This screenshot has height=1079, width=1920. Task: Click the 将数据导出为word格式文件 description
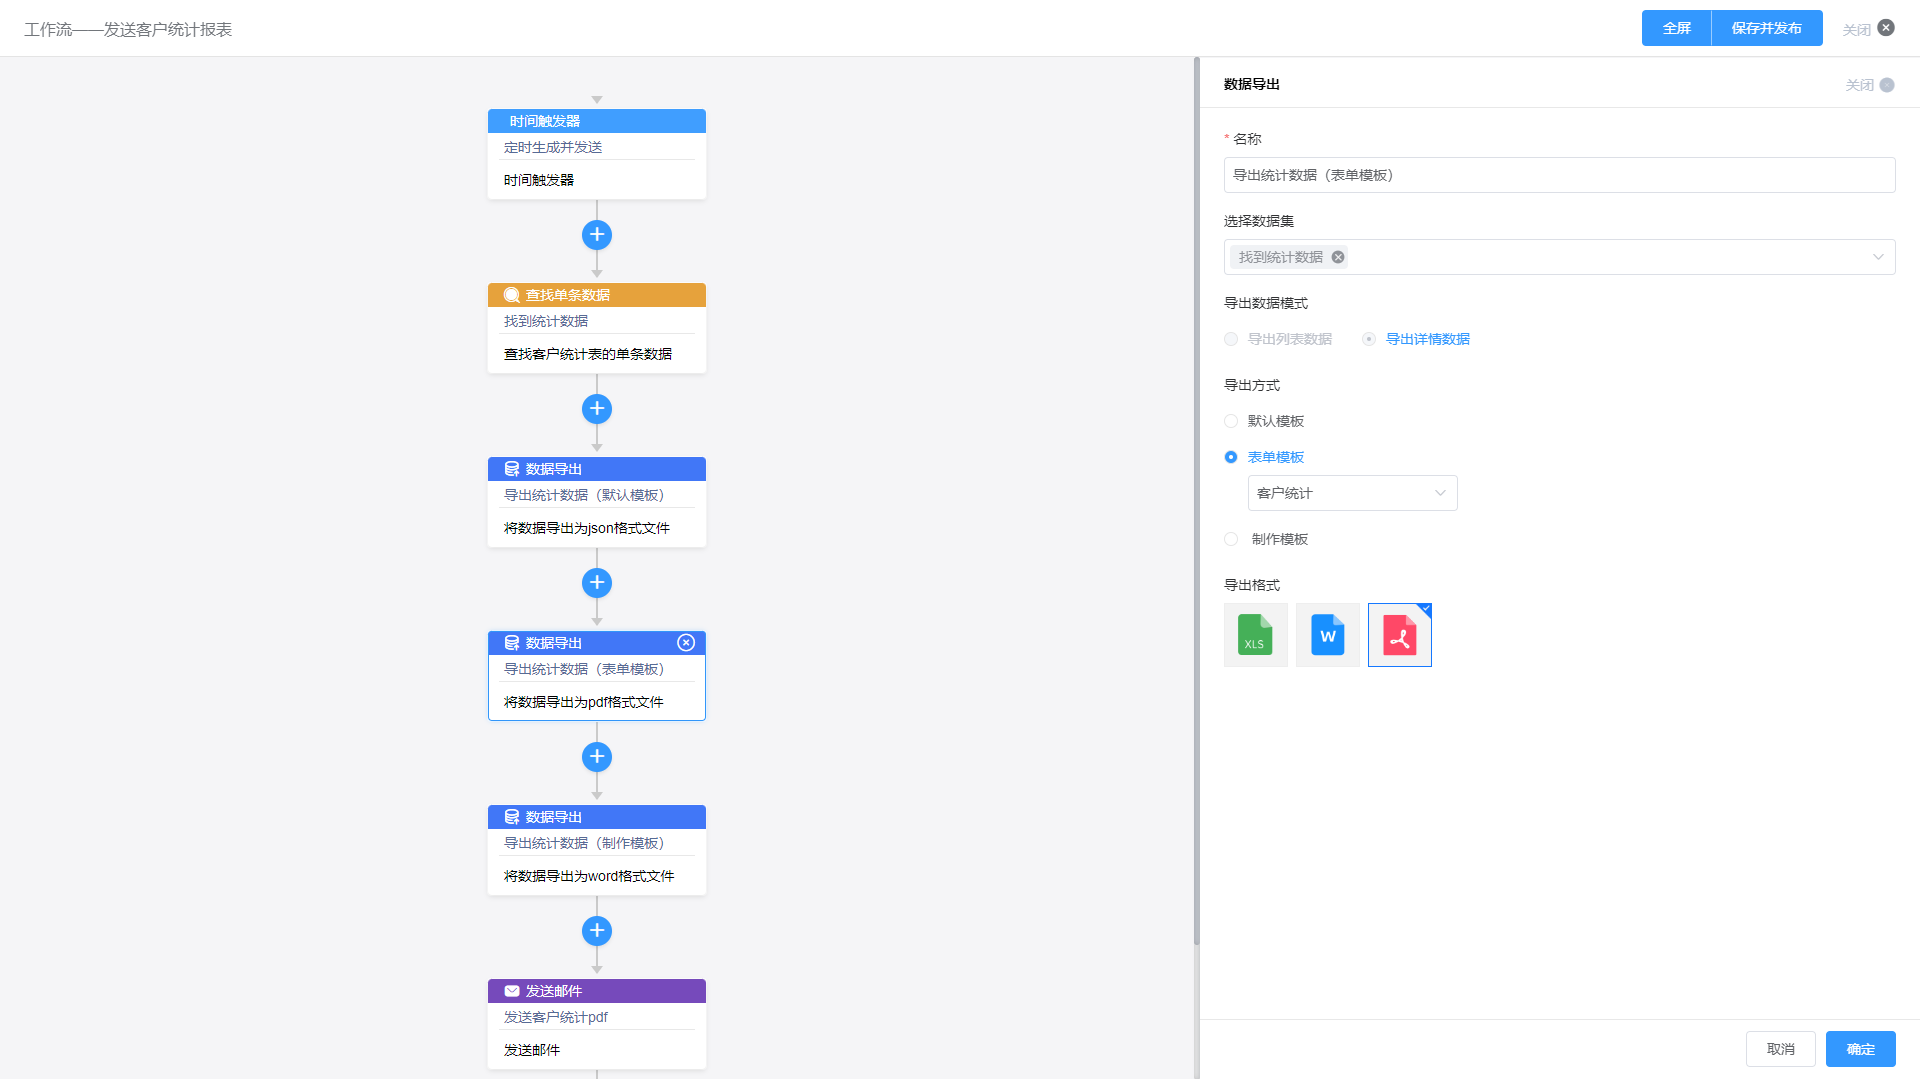point(589,876)
